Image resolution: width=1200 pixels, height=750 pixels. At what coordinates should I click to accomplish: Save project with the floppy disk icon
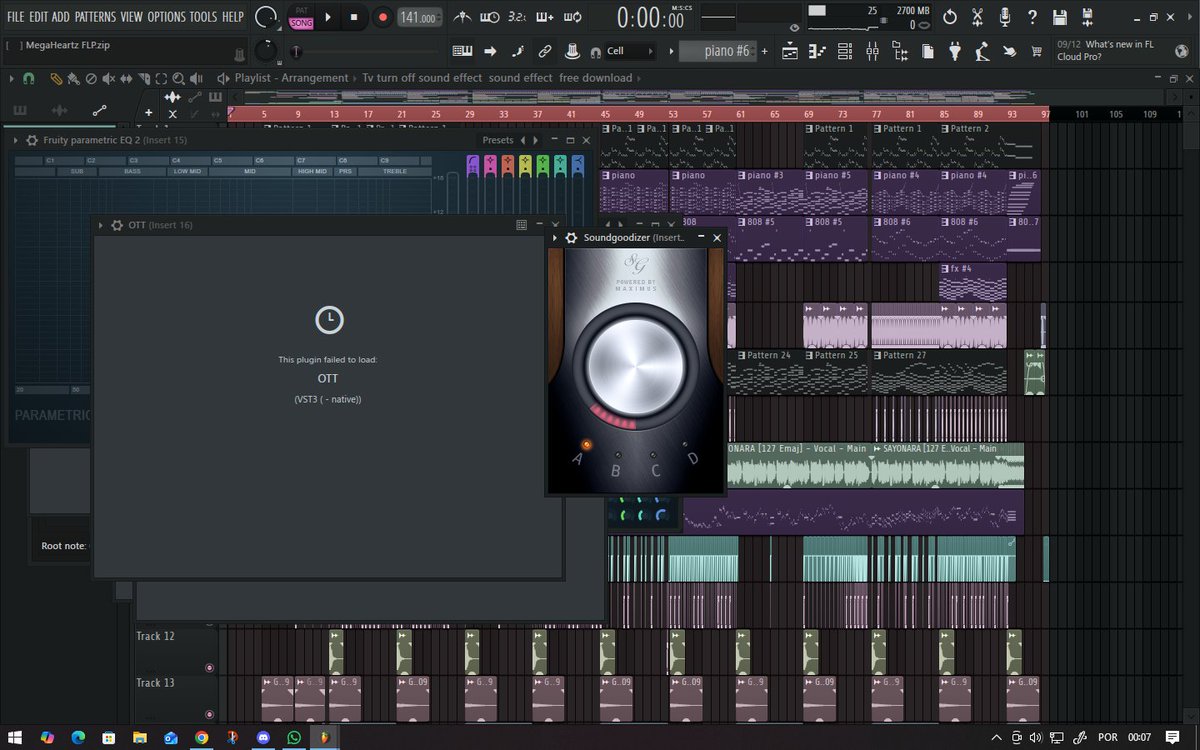tap(1060, 17)
